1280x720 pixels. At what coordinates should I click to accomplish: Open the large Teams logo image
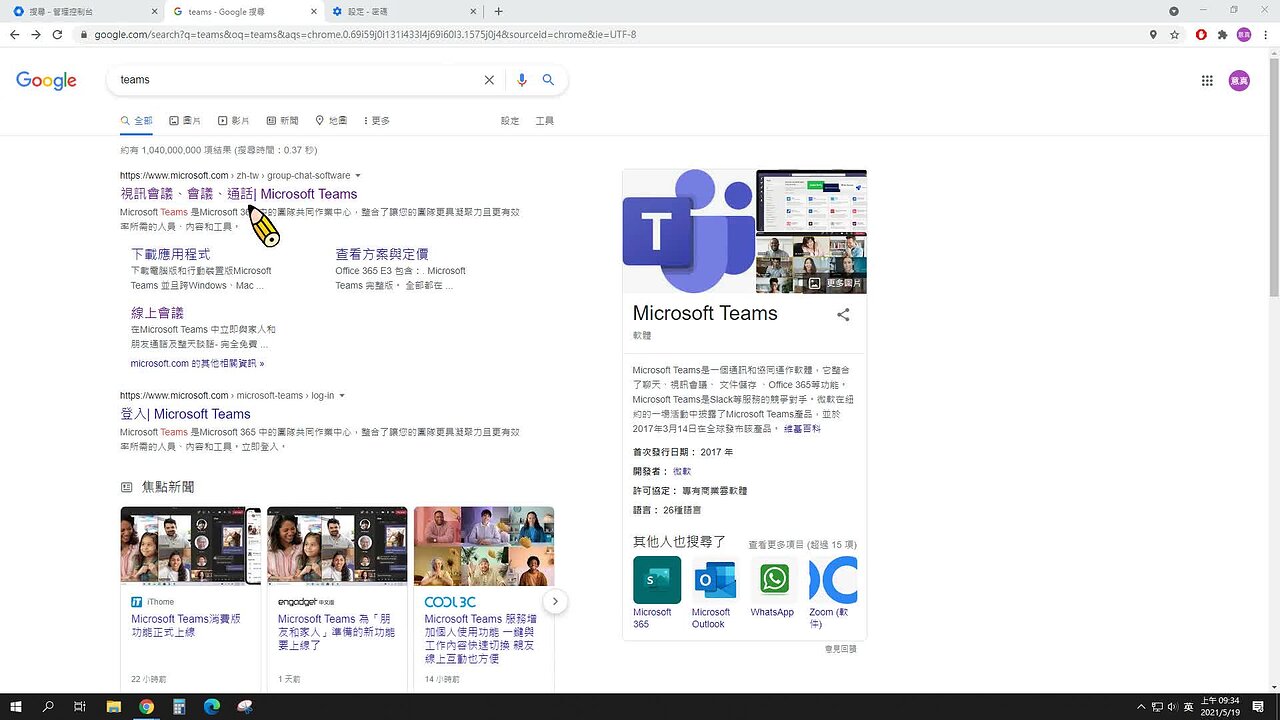click(x=689, y=231)
